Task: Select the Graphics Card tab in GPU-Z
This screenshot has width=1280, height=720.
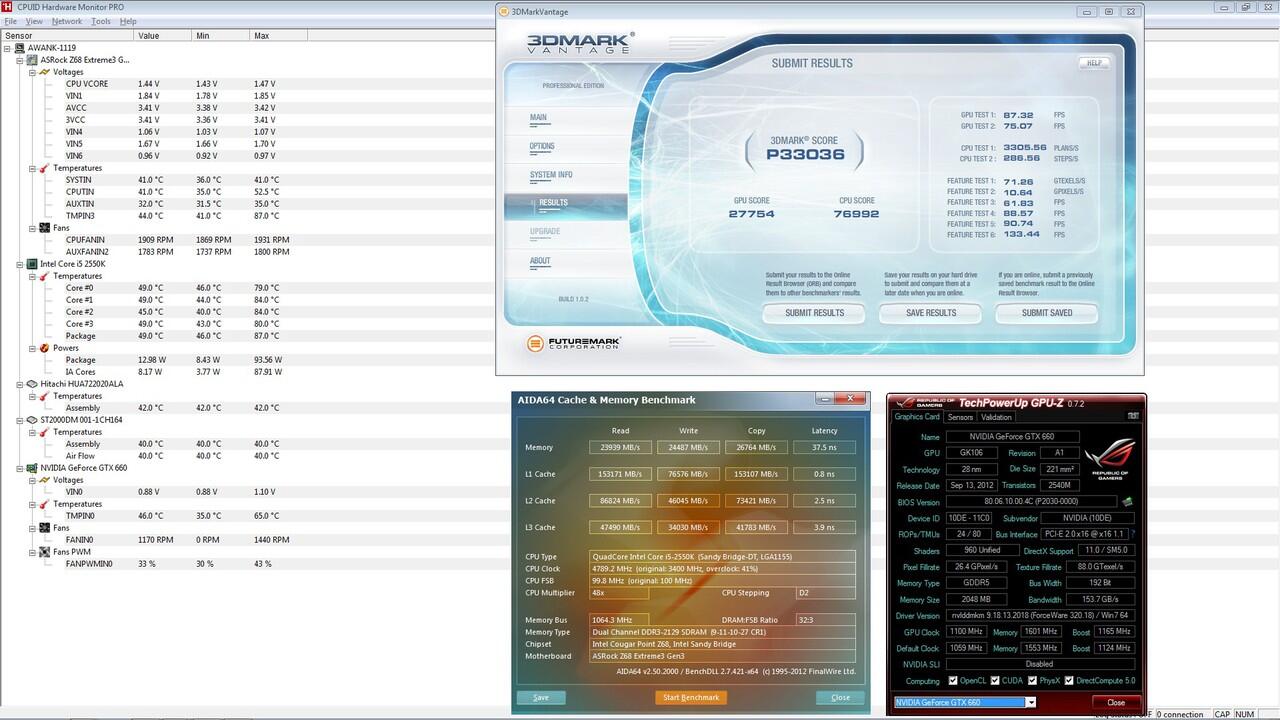Action: [917, 417]
